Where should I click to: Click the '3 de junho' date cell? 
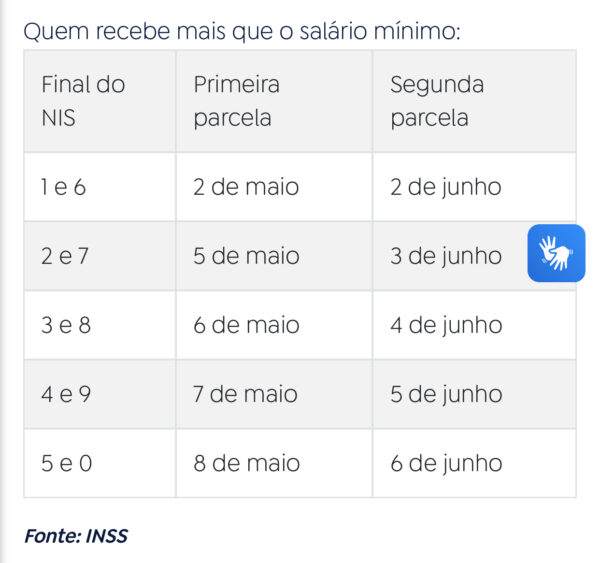tap(445, 256)
